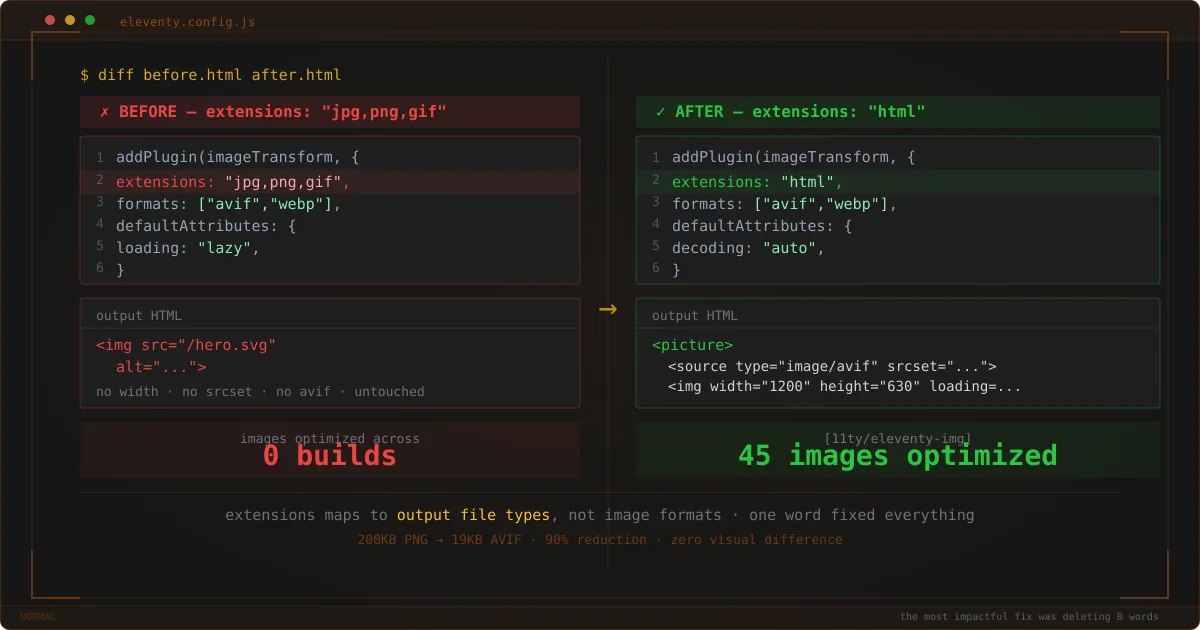
Task: Select the AFTER extensions "html" header
Action: pyautogui.click(x=898, y=112)
